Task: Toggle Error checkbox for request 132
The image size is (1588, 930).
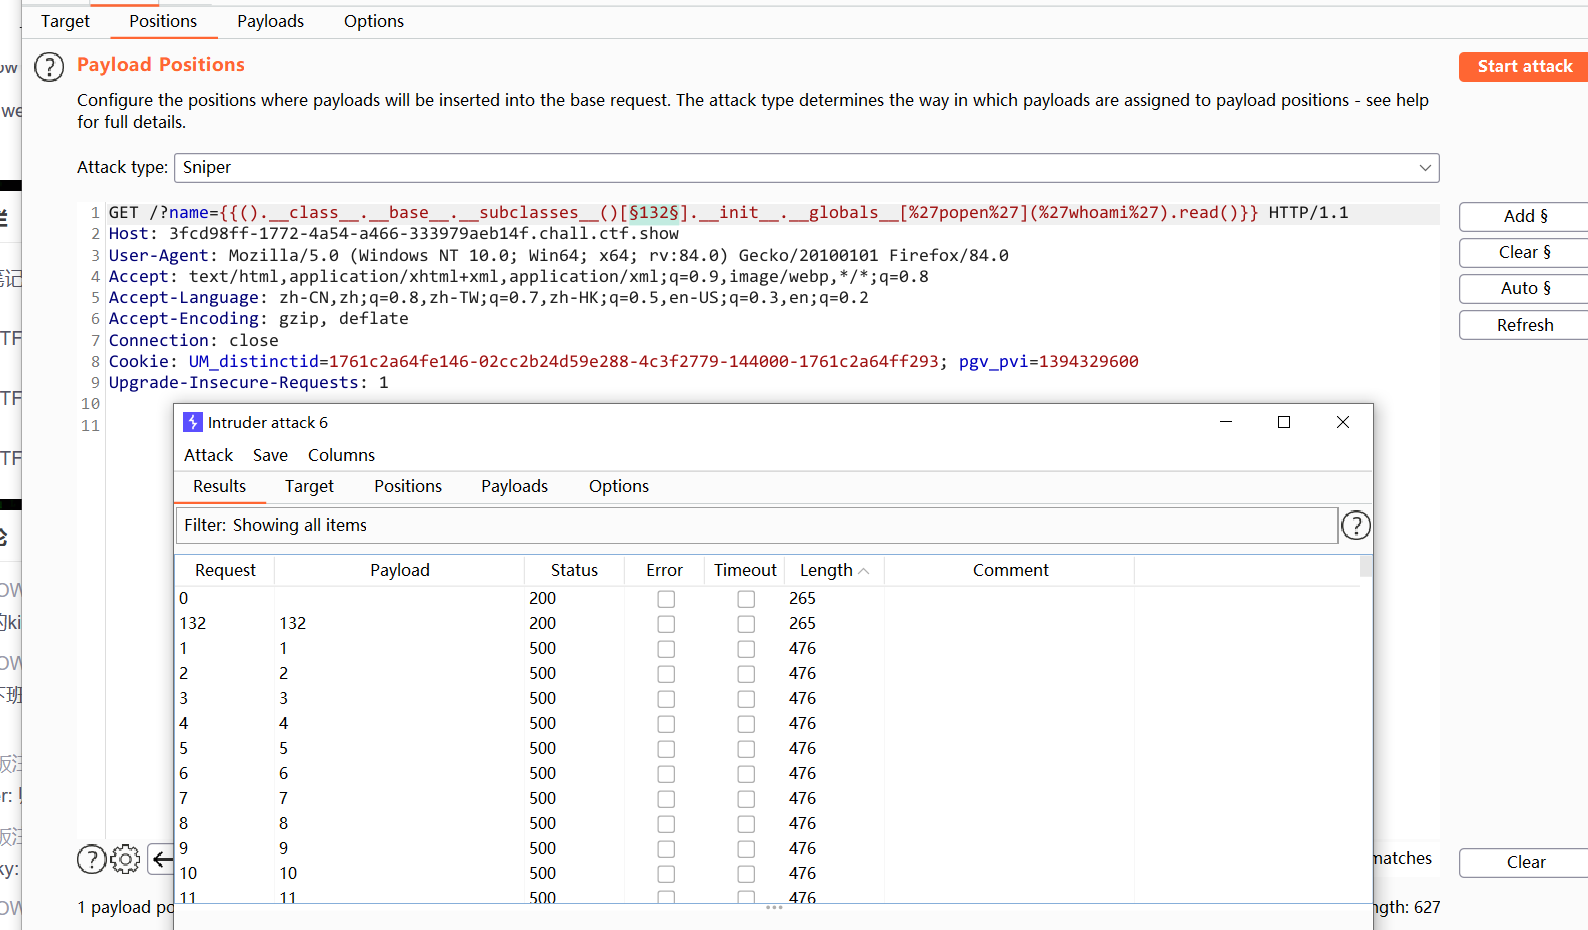Action: click(x=666, y=624)
